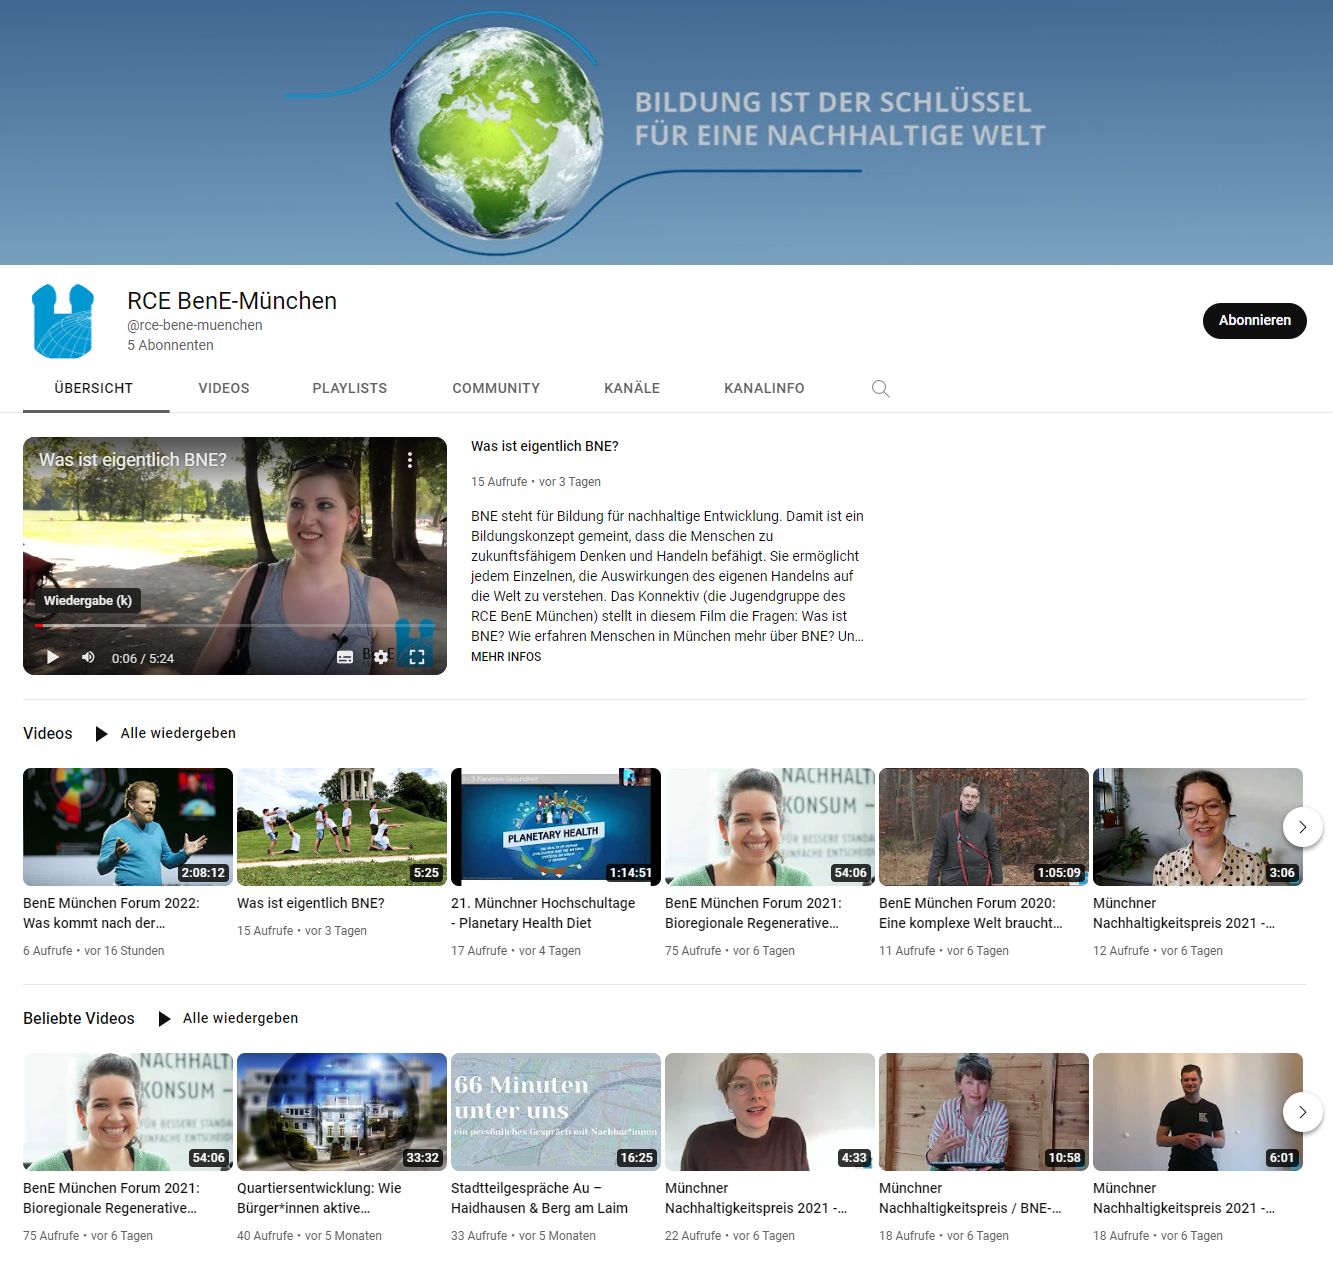Open the Beliebte Videos section heading
Screen dimensions: 1333x1266
click(79, 1018)
